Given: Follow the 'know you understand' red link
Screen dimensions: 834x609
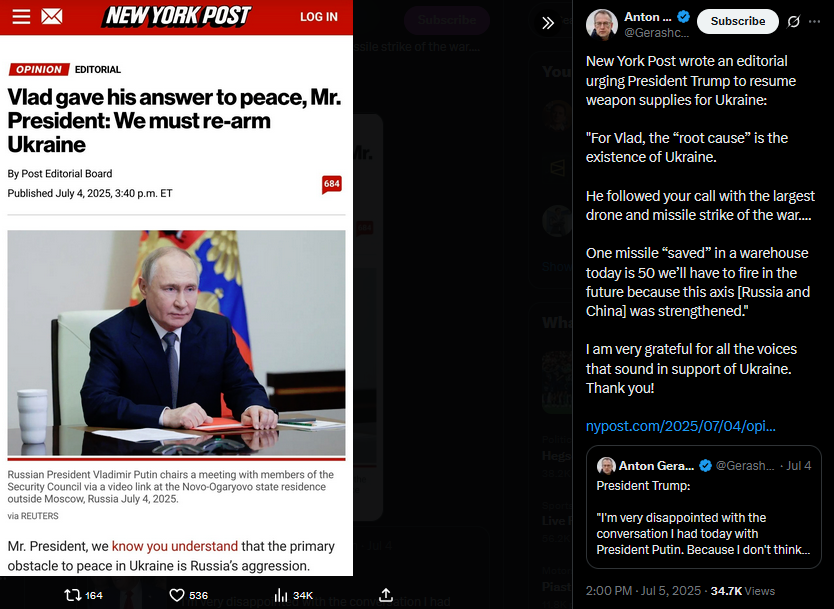Looking at the screenshot, I should [x=174, y=546].
